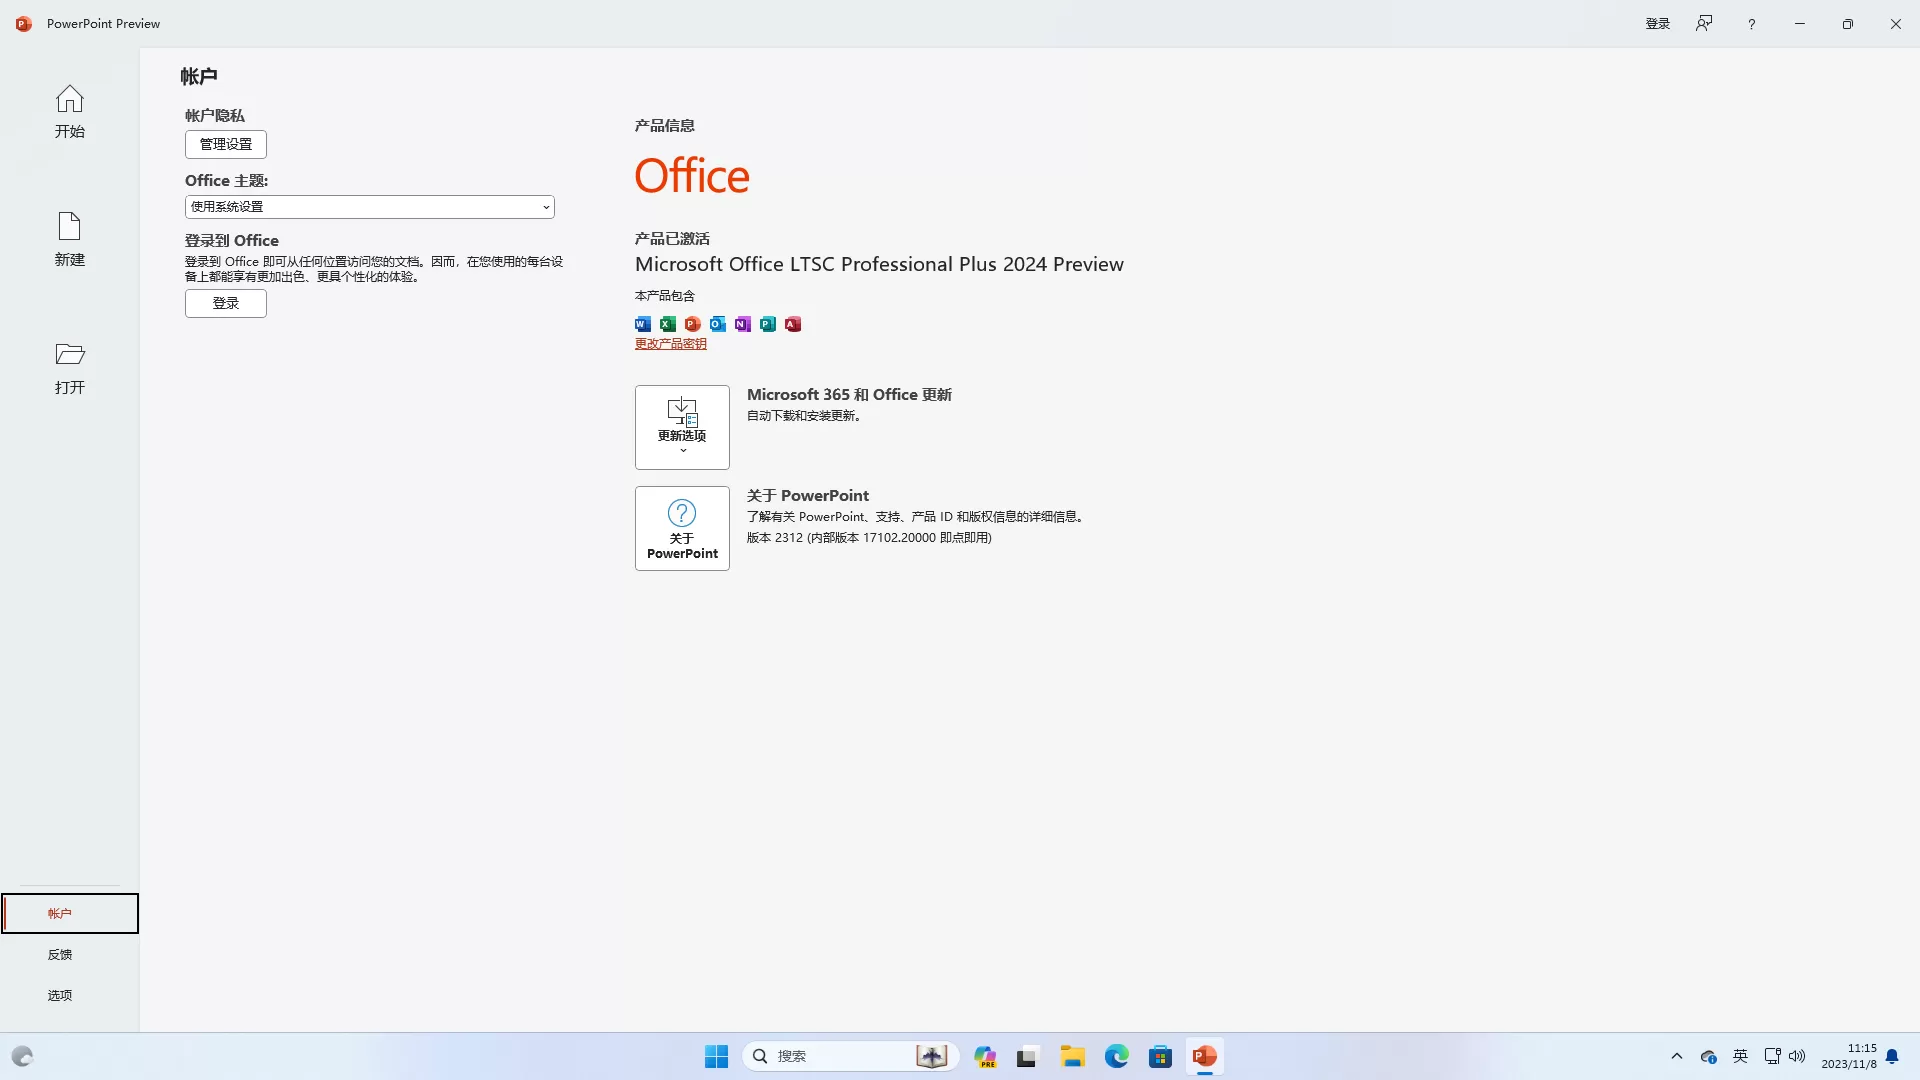
Task: Open the 更新选项 update options icon
Action: (681, 418)
